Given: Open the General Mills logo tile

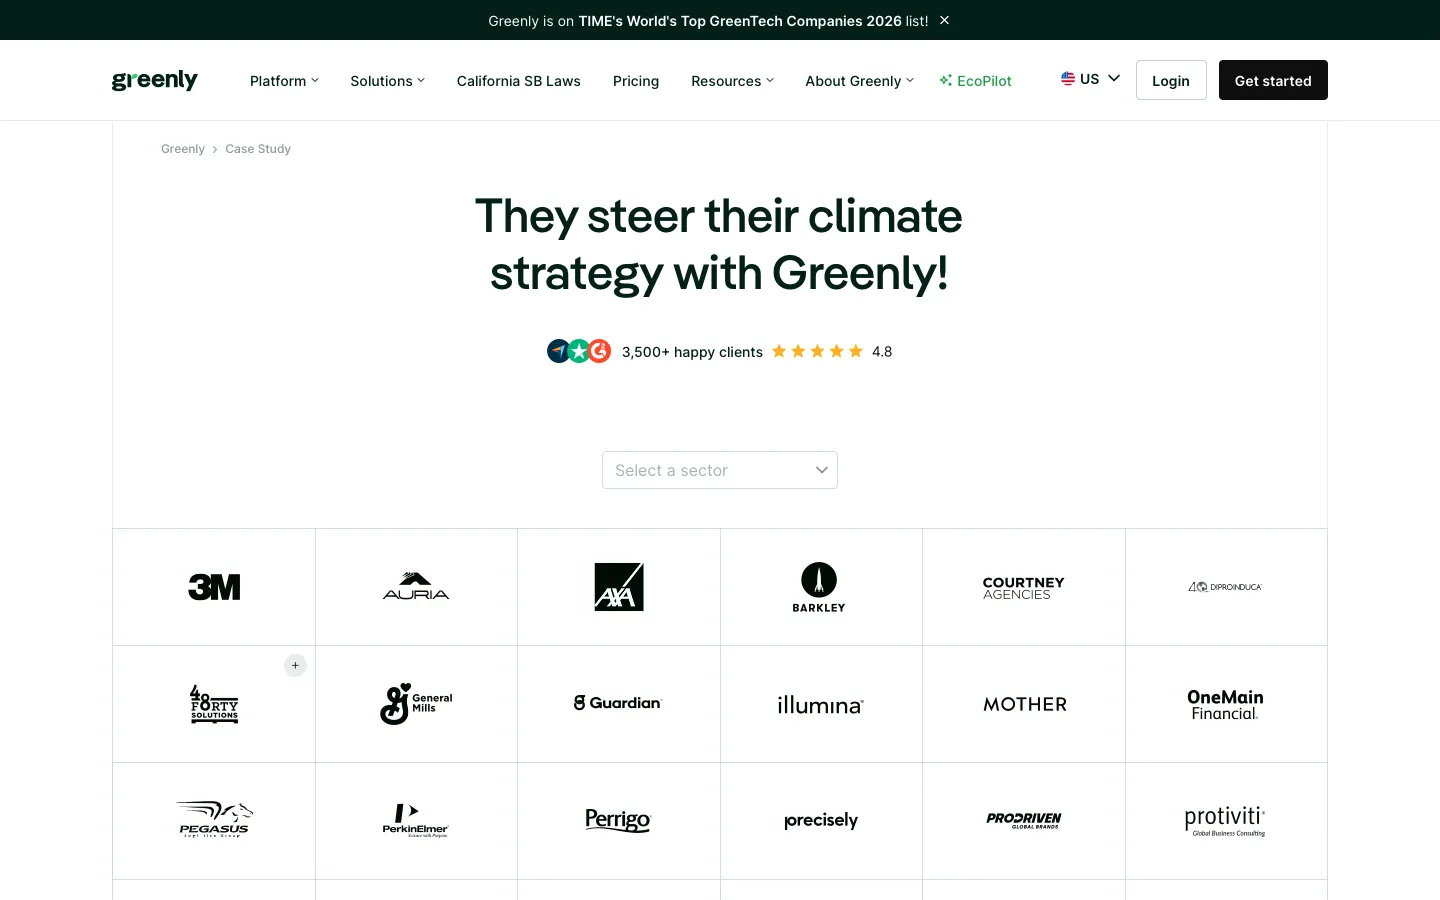Looking at the screenshot, I should [416, 704].
